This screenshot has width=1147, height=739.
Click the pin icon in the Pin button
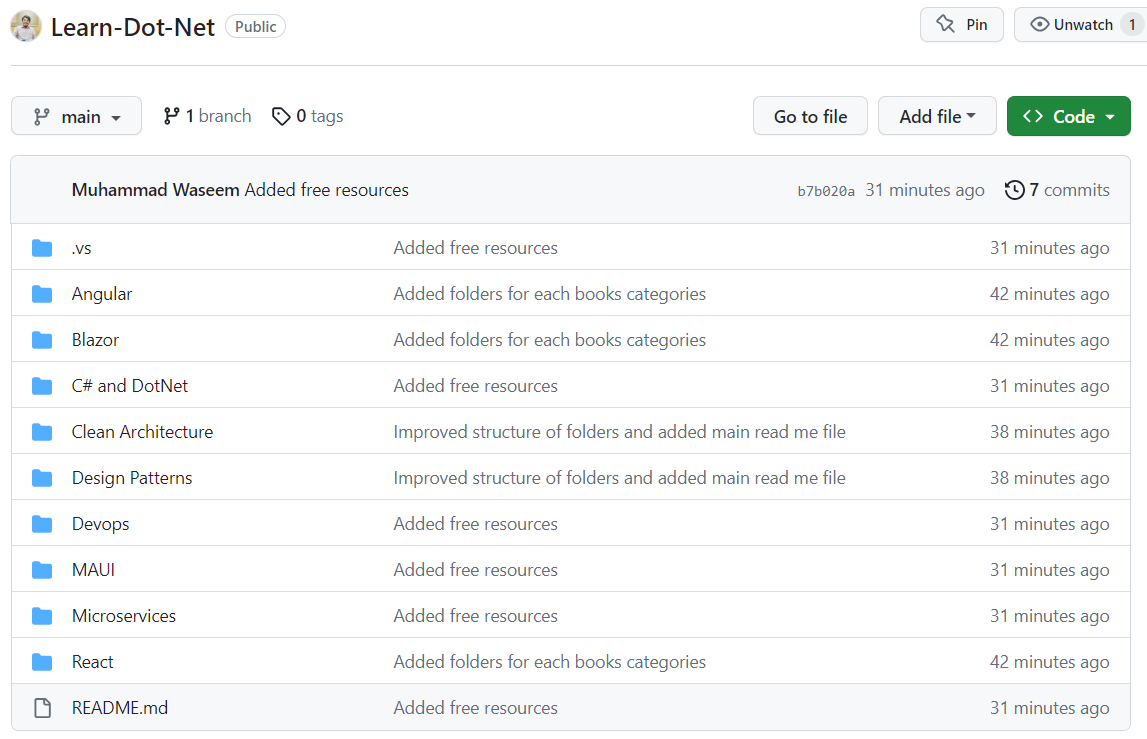pos(945,24)
